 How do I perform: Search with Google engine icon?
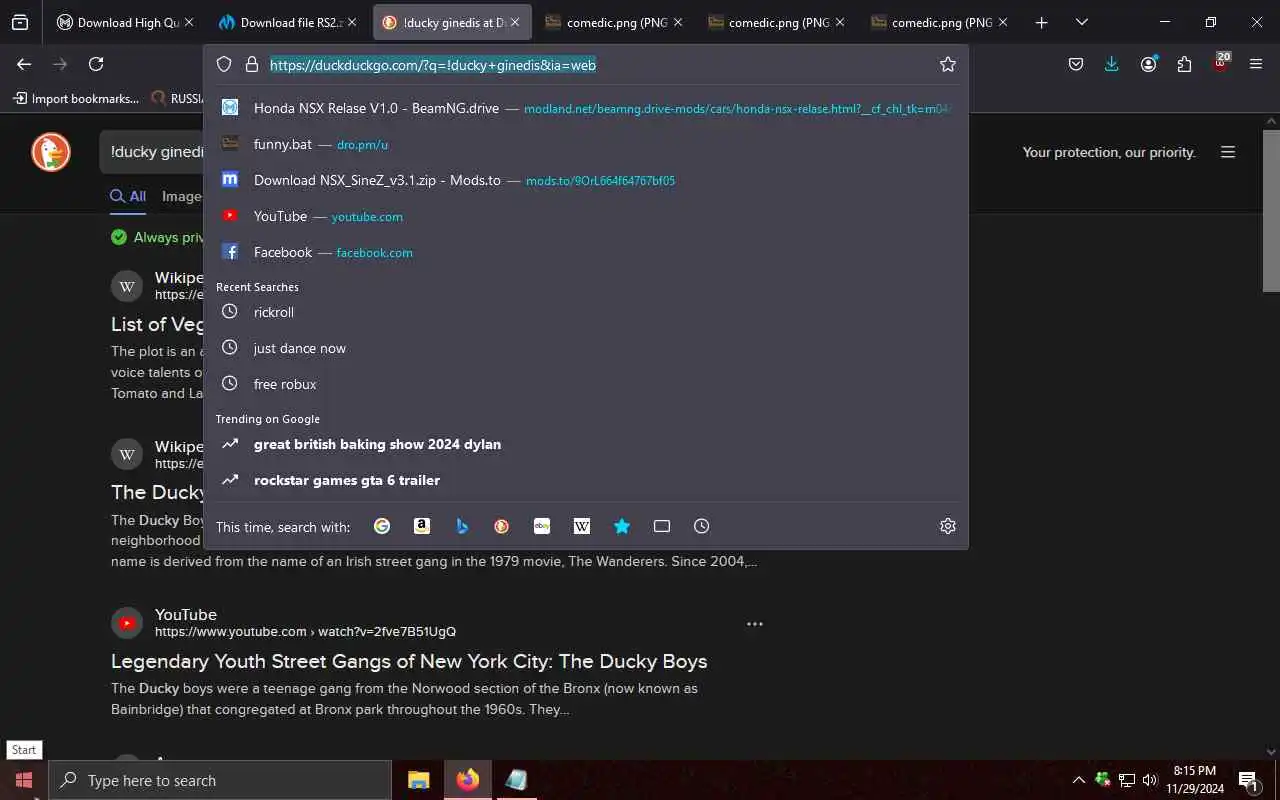tap(382, 526)
